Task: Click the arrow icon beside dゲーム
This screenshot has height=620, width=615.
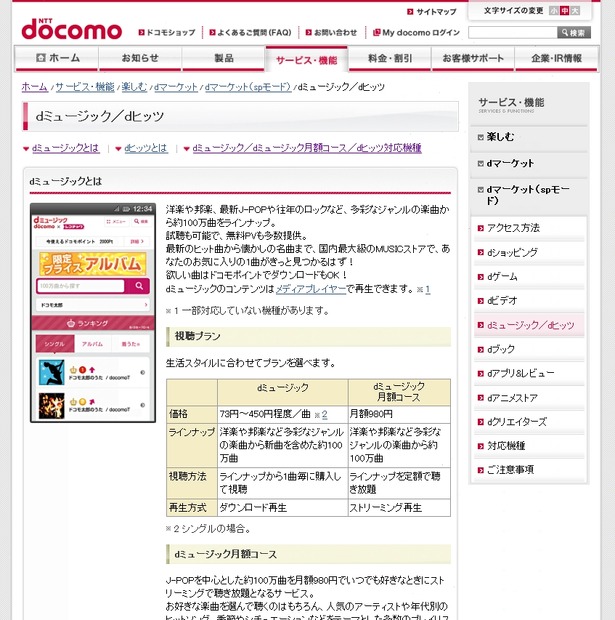Action: (481, 277)
